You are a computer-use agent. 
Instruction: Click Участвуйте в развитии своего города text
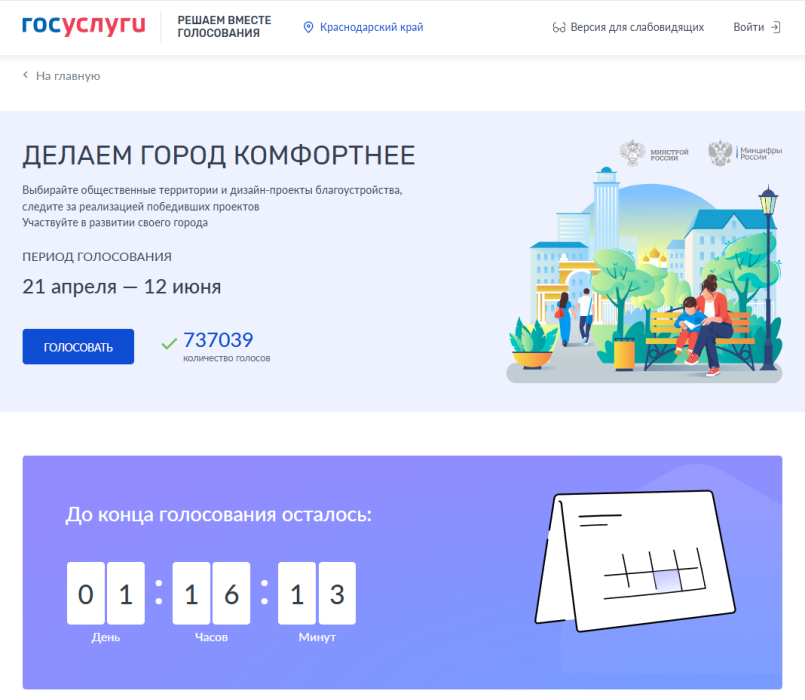(x=115, y=223)
